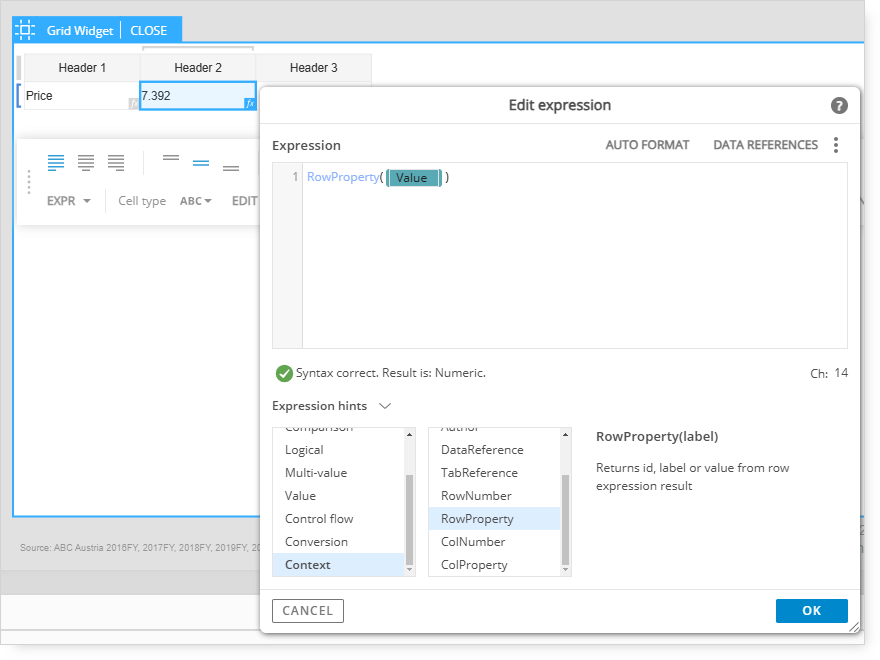This screenshot has height=660, width=880.
Task: Click the category list scroll up arrow
Action: (x=410, y=434)
